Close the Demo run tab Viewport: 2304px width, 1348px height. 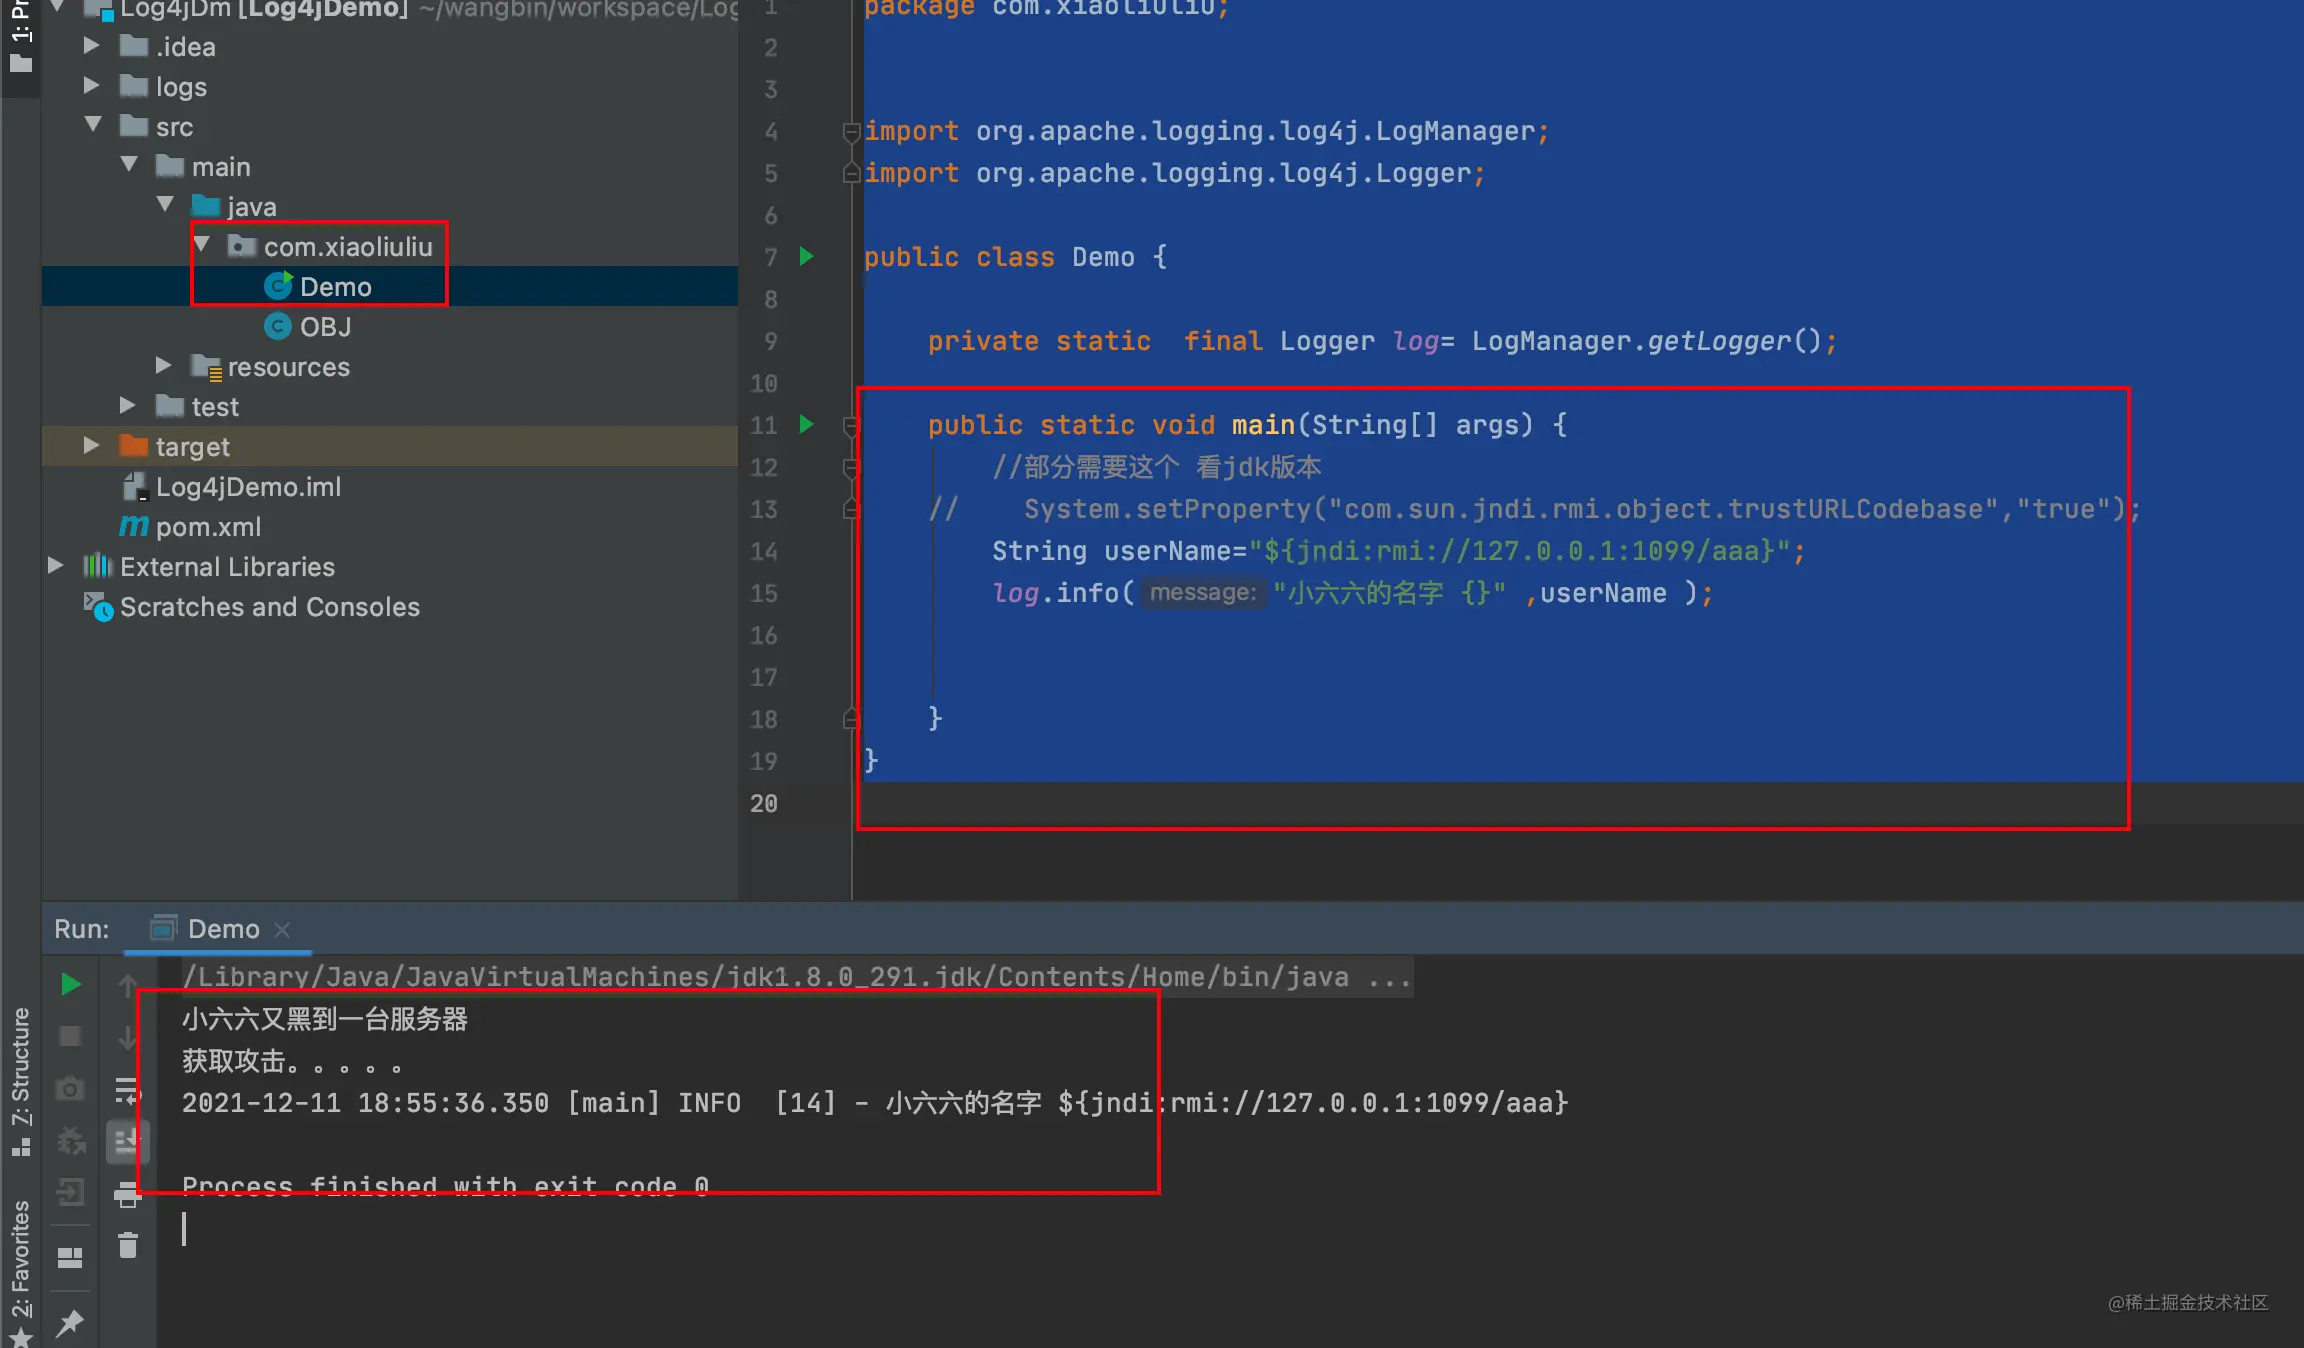282,930
